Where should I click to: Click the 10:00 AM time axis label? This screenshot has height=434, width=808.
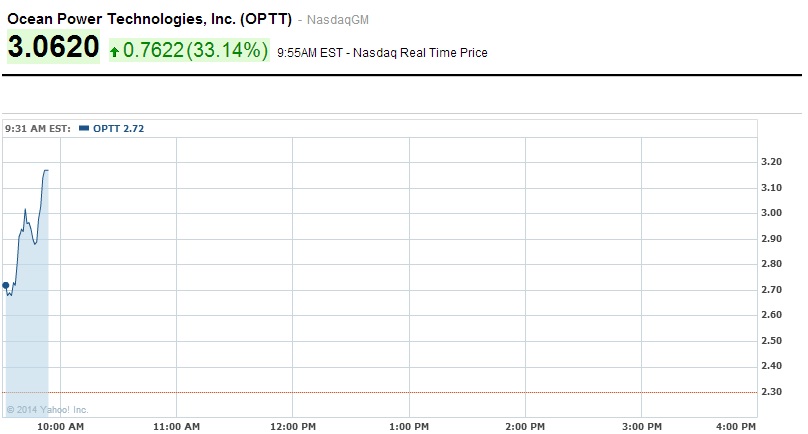pos(61,427)
